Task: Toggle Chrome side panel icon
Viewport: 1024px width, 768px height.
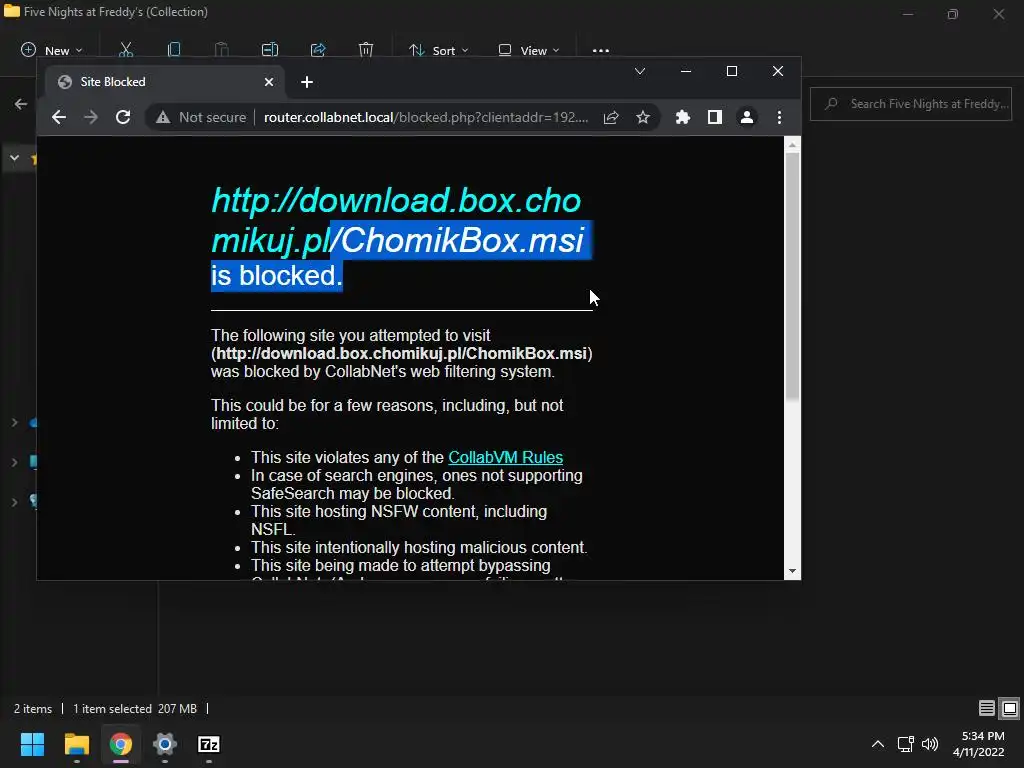Action: (x=714, y=118)
